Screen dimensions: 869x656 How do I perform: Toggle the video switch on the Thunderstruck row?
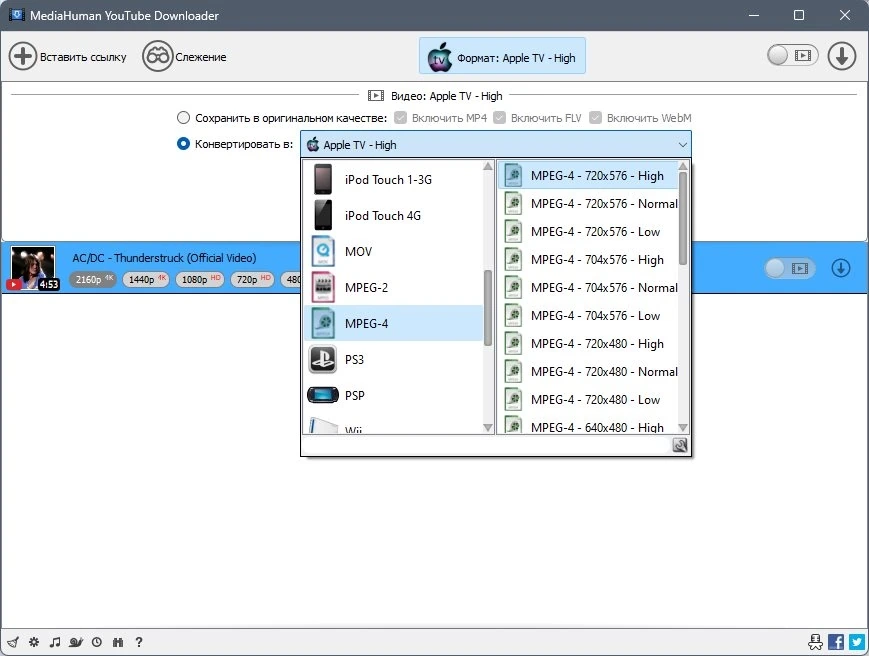tap(790, 268)
